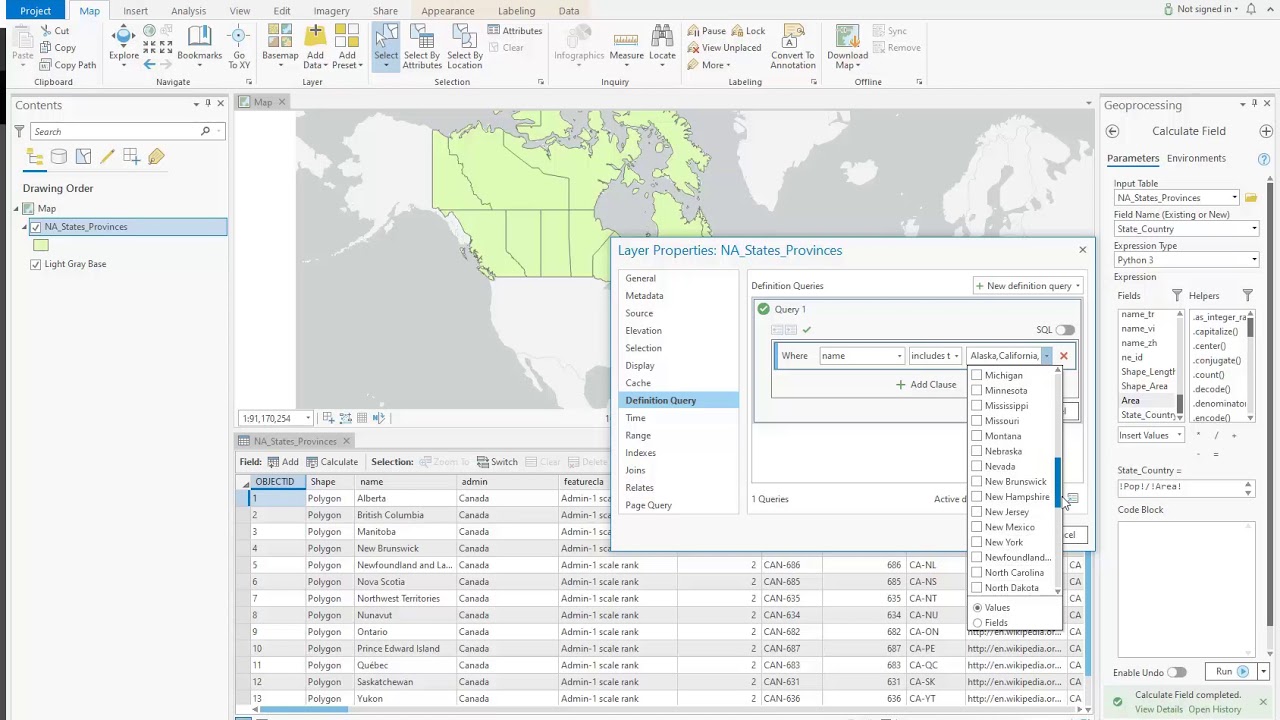This screenshot has width=1280, height=720.
Task: Switch to the Environments tab
Action: 1196,158
